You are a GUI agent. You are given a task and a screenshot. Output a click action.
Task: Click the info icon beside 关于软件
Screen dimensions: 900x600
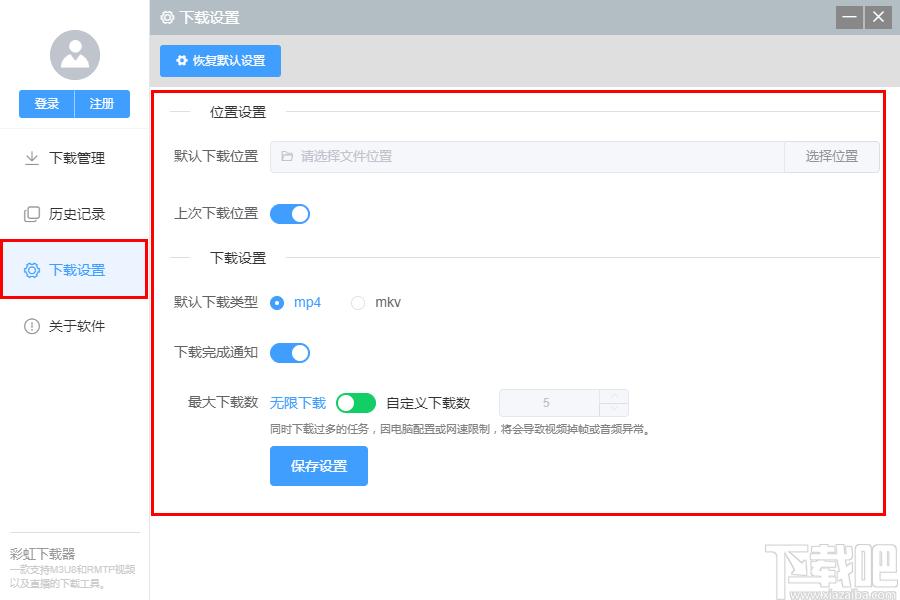pos(32,326)
